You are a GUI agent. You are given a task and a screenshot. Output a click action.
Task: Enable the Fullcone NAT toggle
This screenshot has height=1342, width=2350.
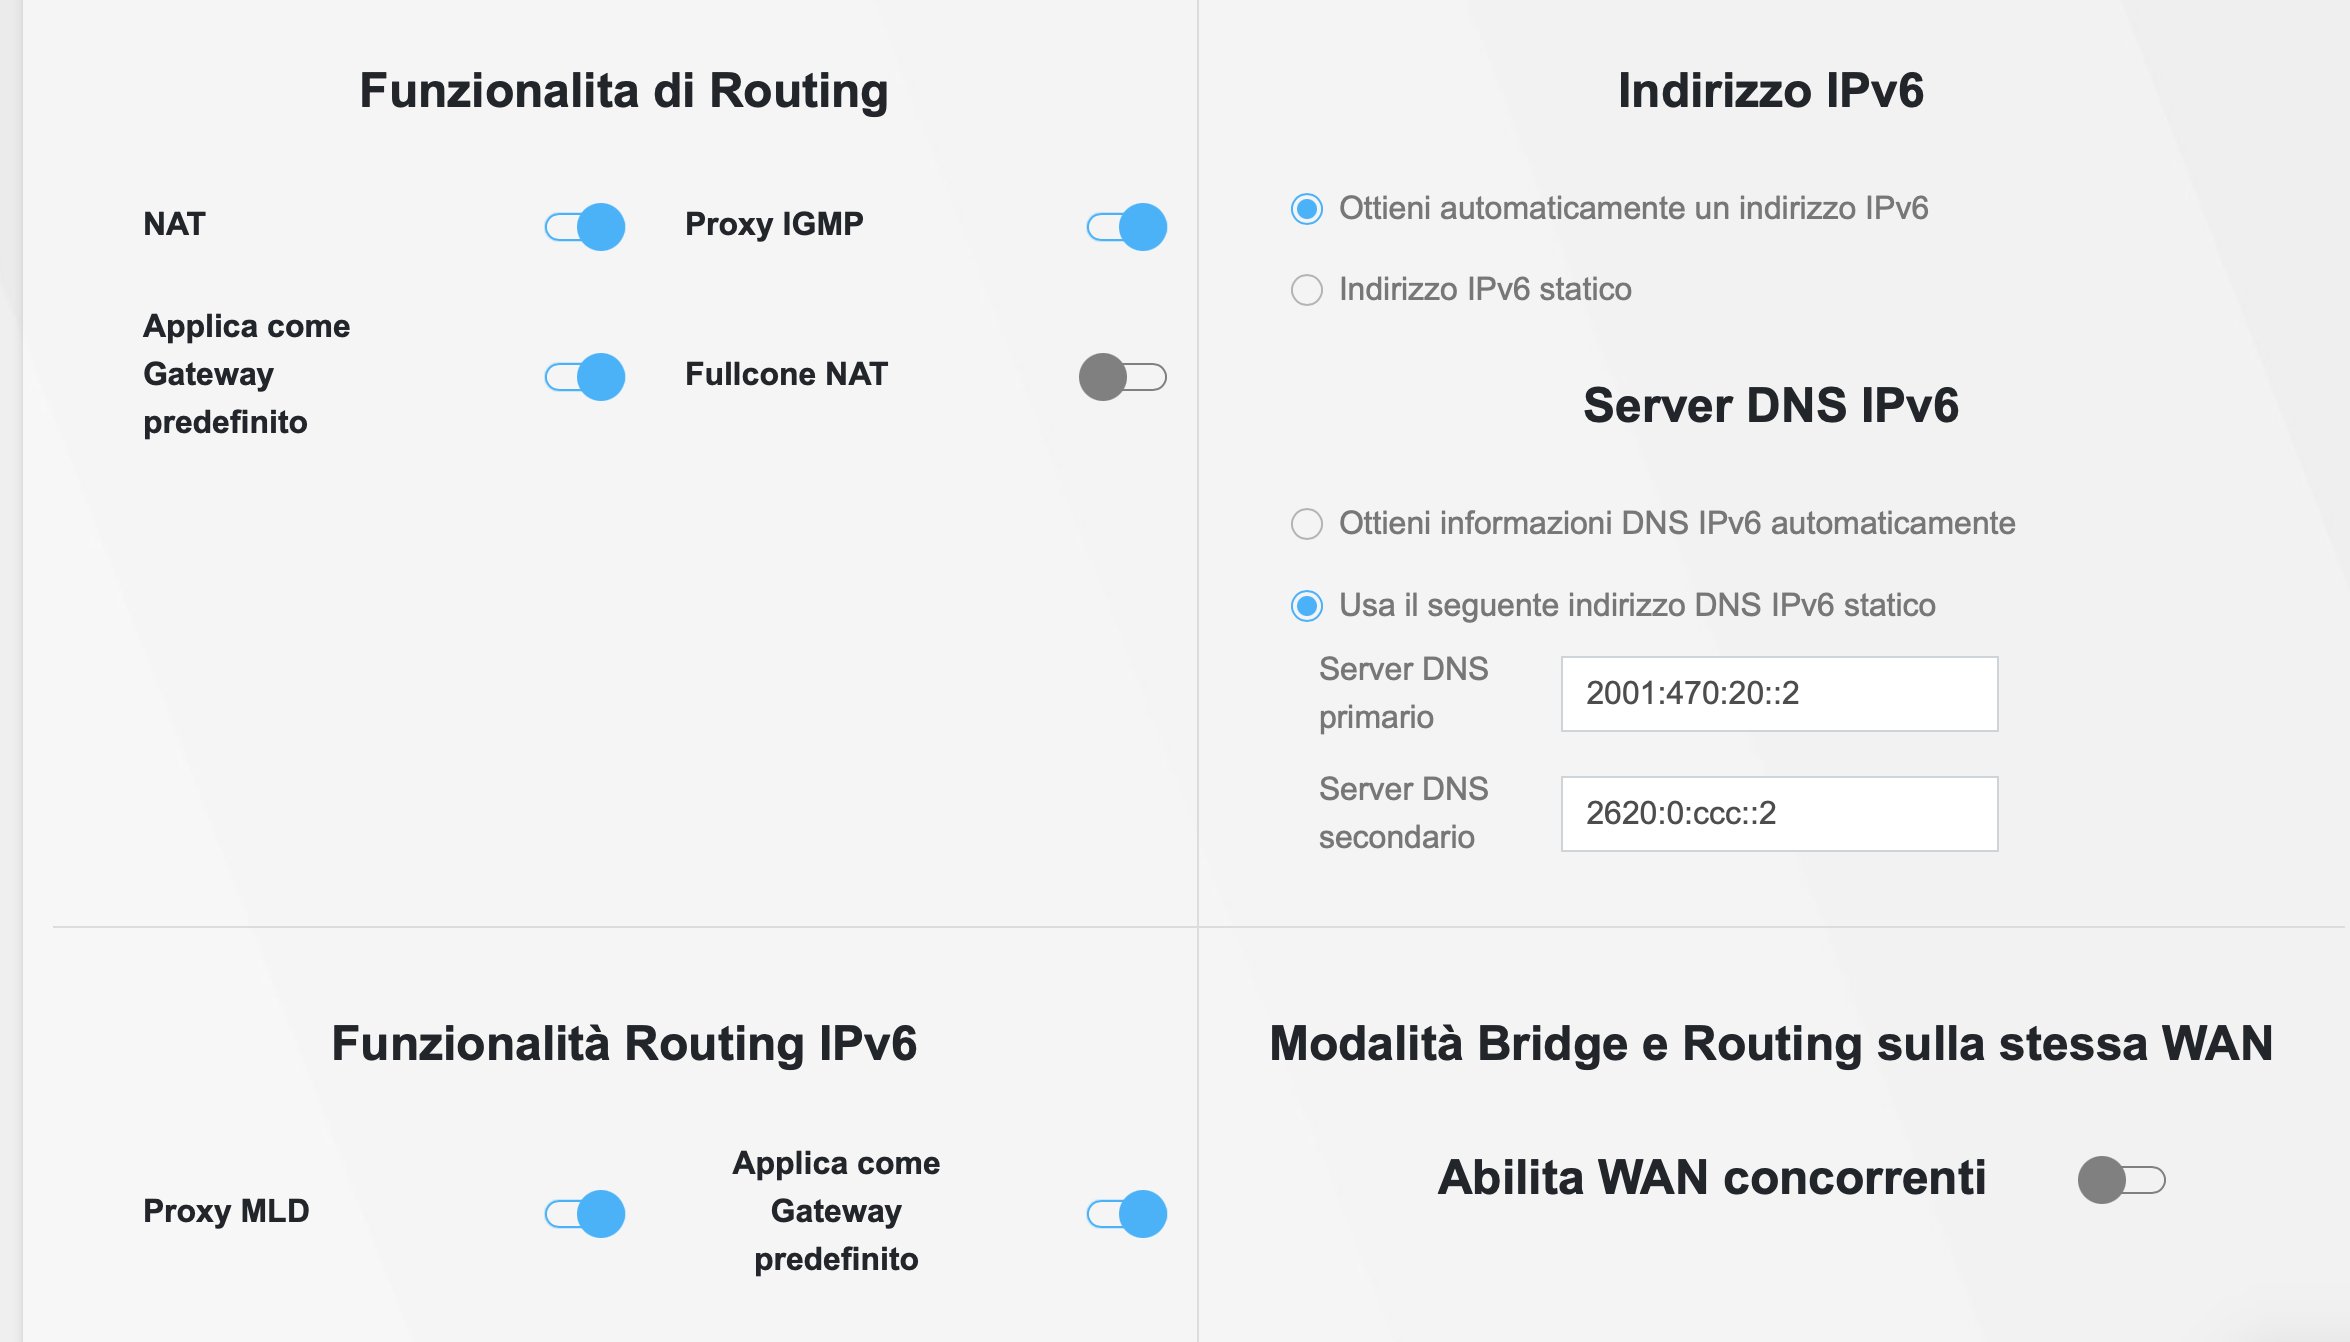point(1123,377)
